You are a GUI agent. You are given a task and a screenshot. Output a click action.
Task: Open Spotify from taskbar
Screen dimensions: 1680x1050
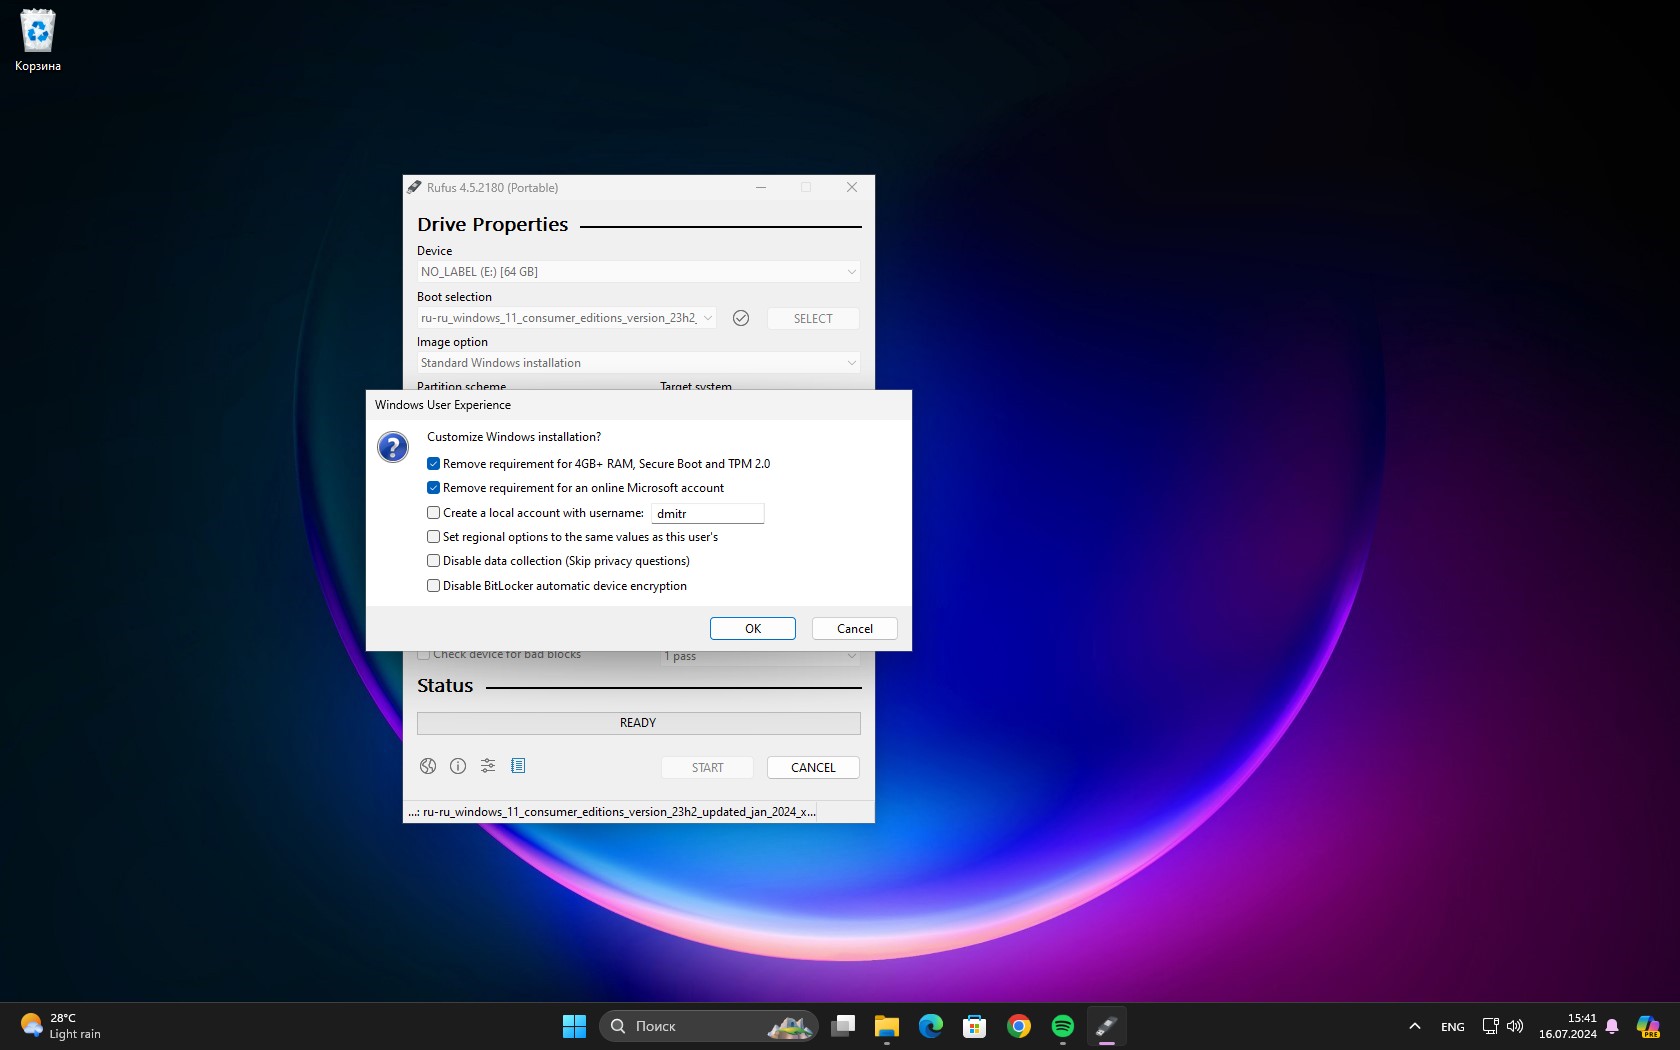(1063, 1026)
